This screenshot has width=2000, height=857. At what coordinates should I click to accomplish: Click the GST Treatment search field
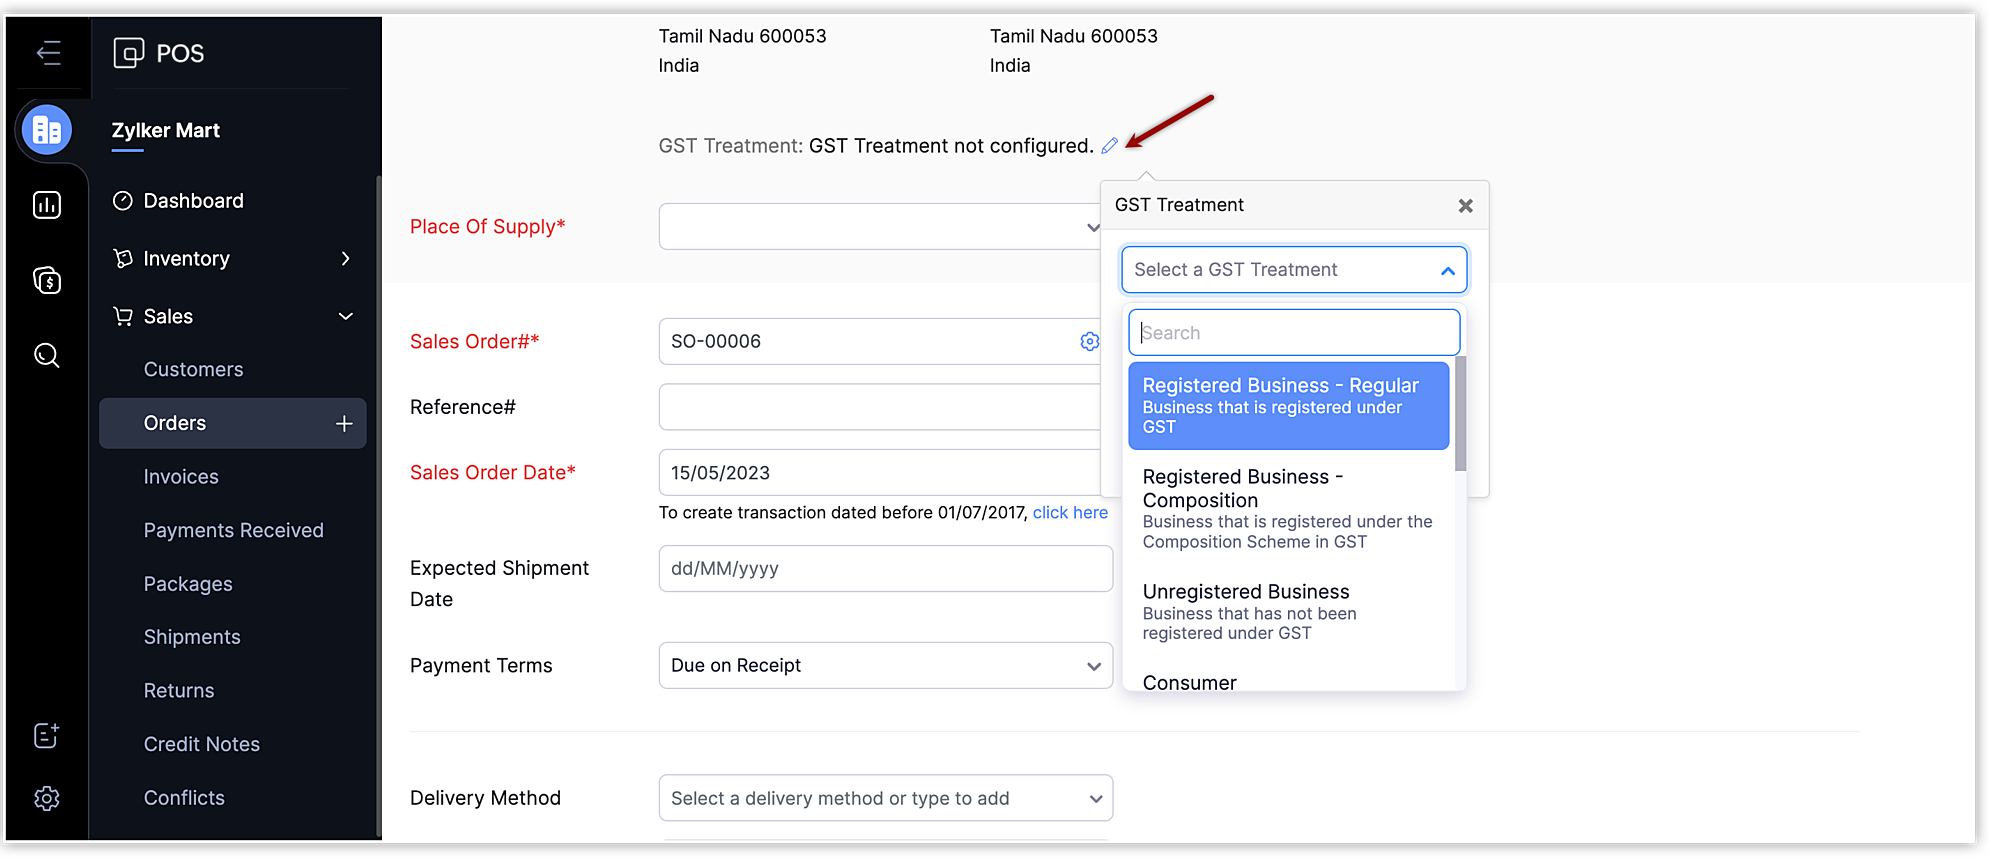click(x=1293, y=333)
